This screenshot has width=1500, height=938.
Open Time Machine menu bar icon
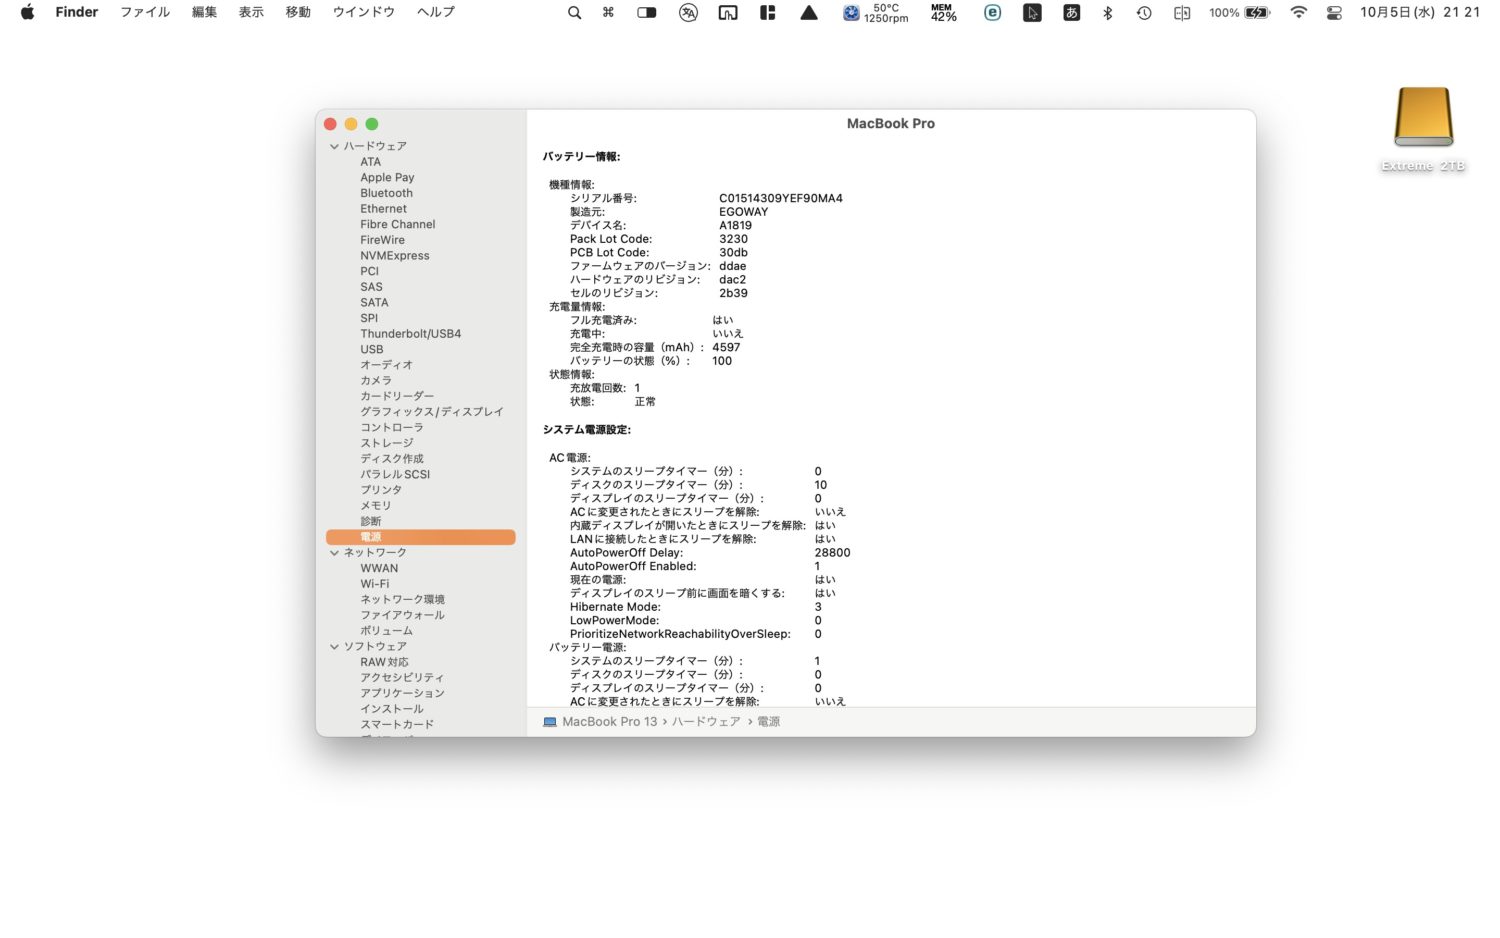(1144, 13)
